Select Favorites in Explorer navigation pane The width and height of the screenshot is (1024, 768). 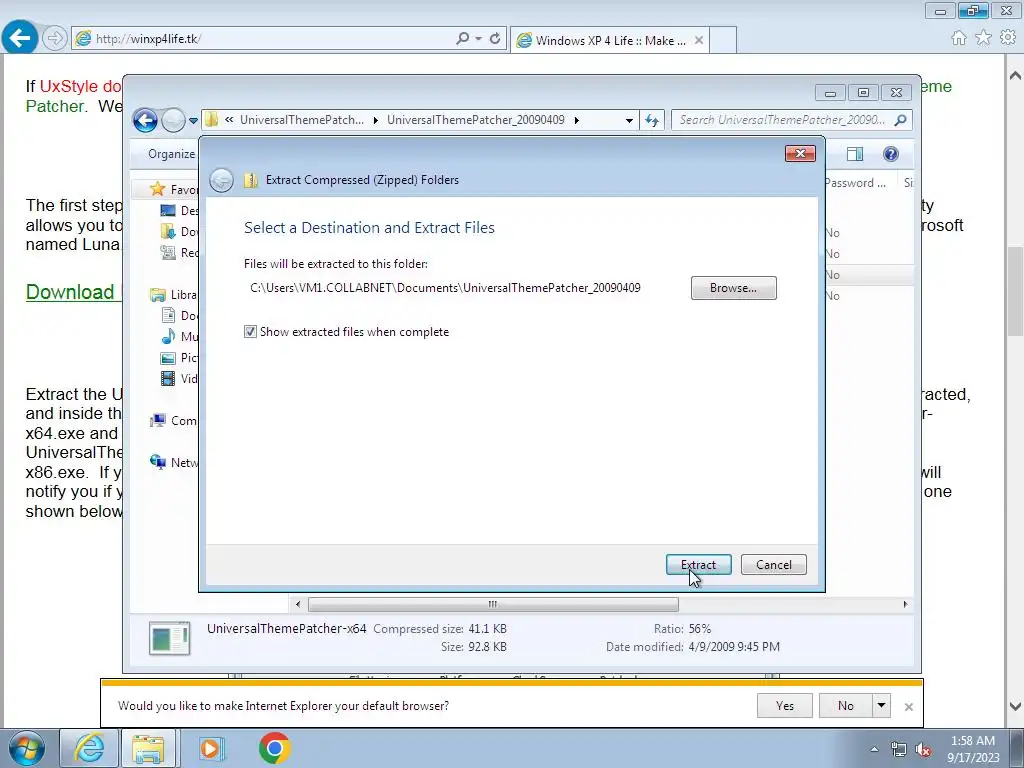(x=174, y=189)
